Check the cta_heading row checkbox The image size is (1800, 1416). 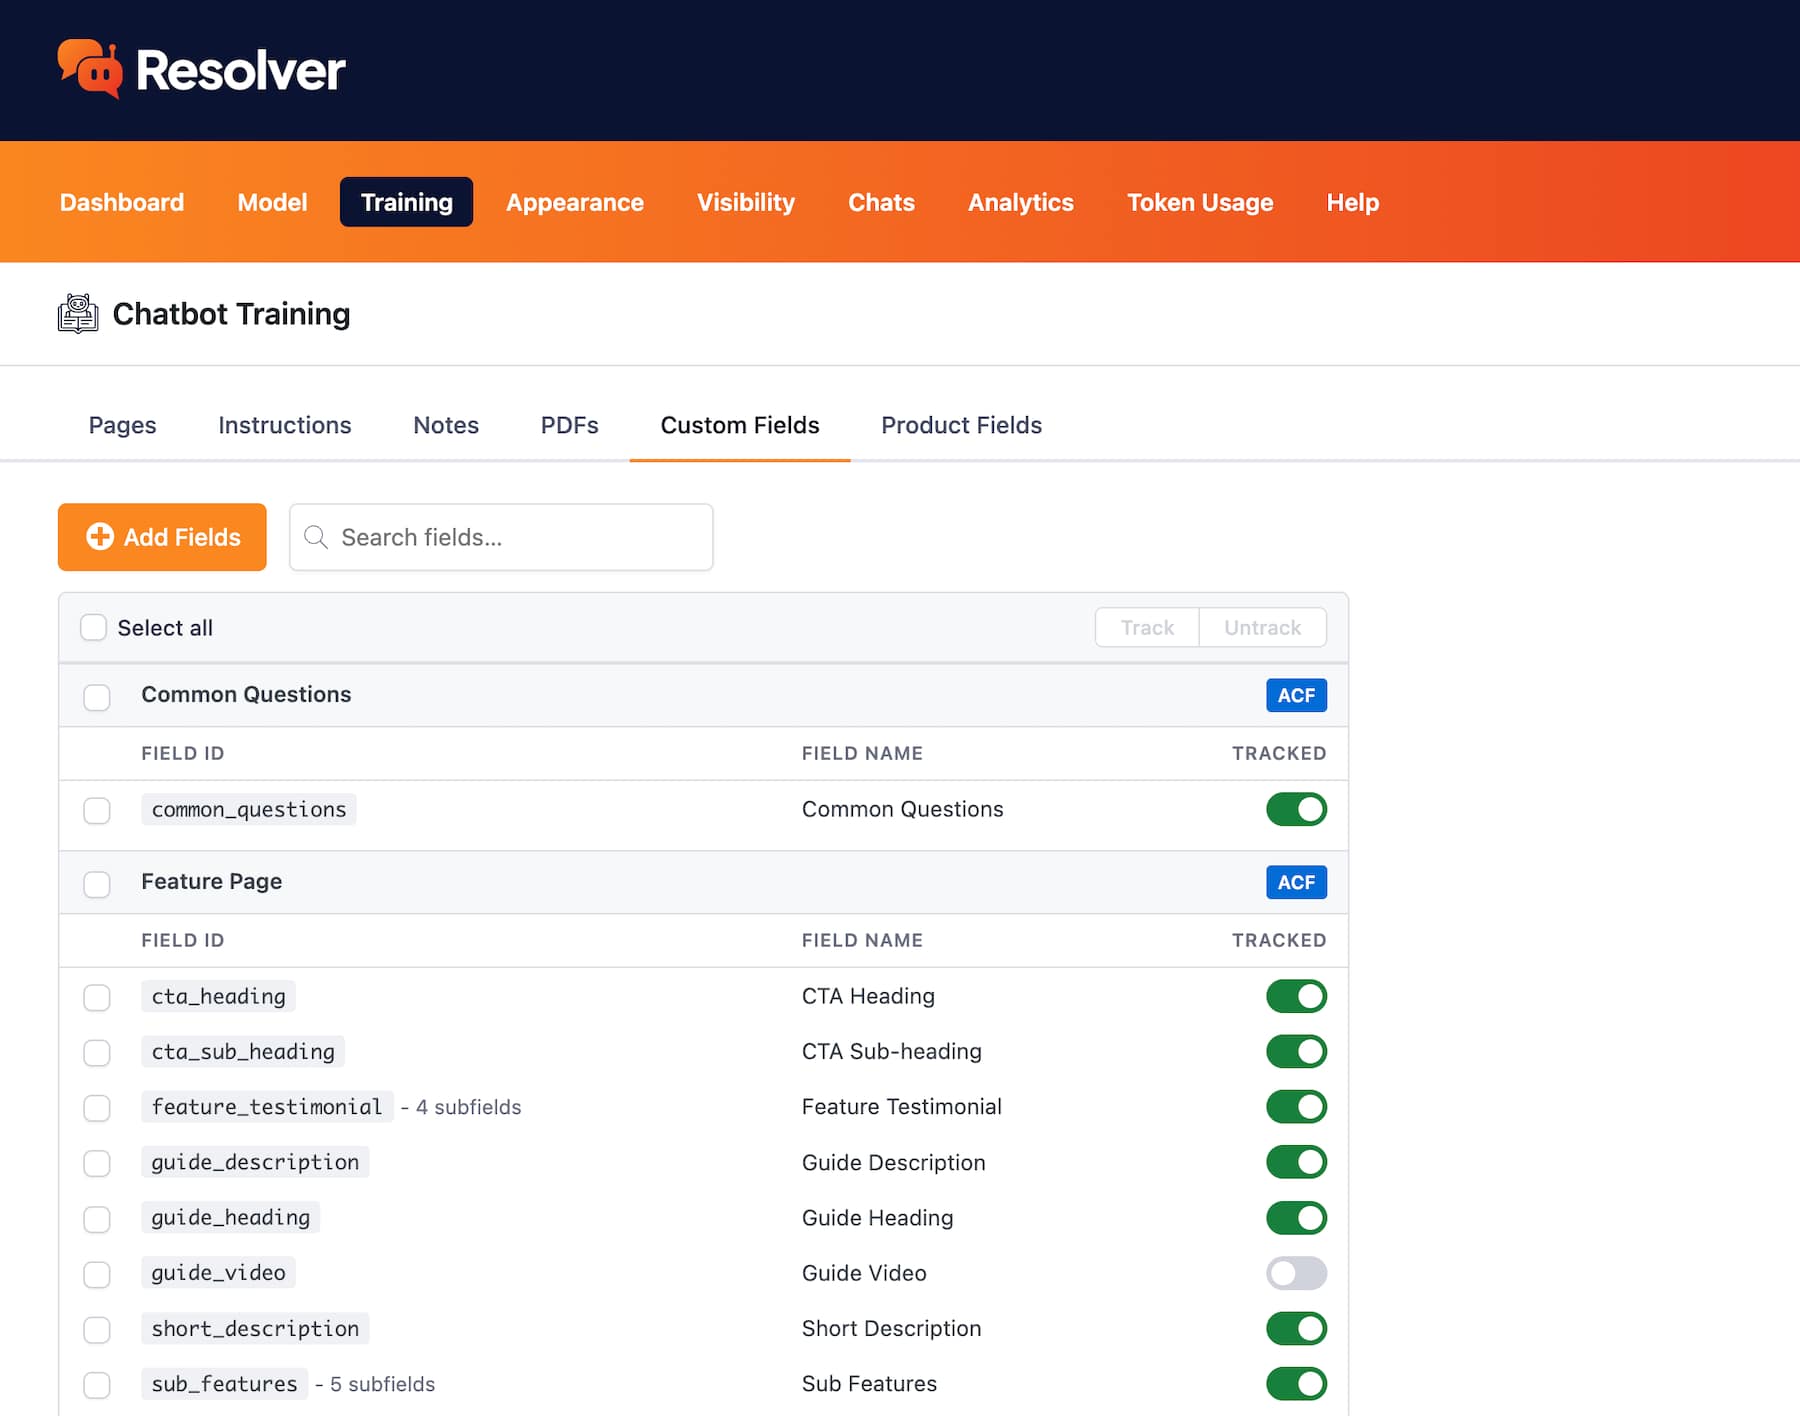(97, 997)
